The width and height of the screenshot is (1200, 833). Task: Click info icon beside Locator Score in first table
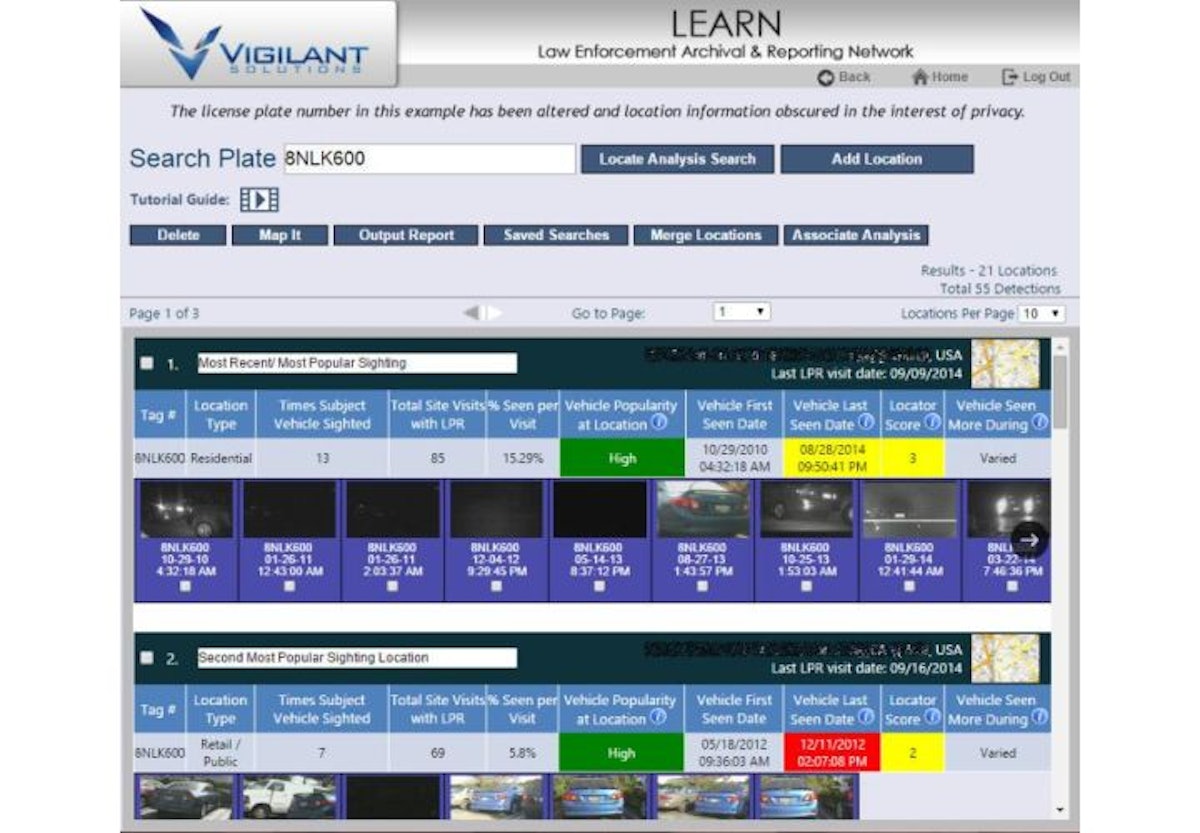[931, 423]
